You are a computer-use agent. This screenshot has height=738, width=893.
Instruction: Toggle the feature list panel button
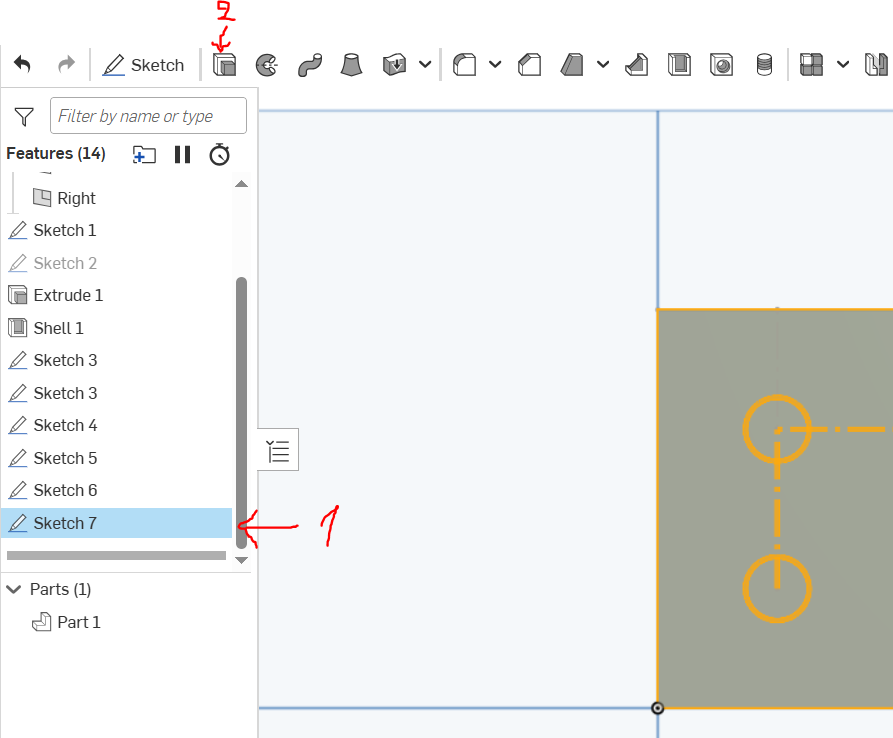pos(278,450)
